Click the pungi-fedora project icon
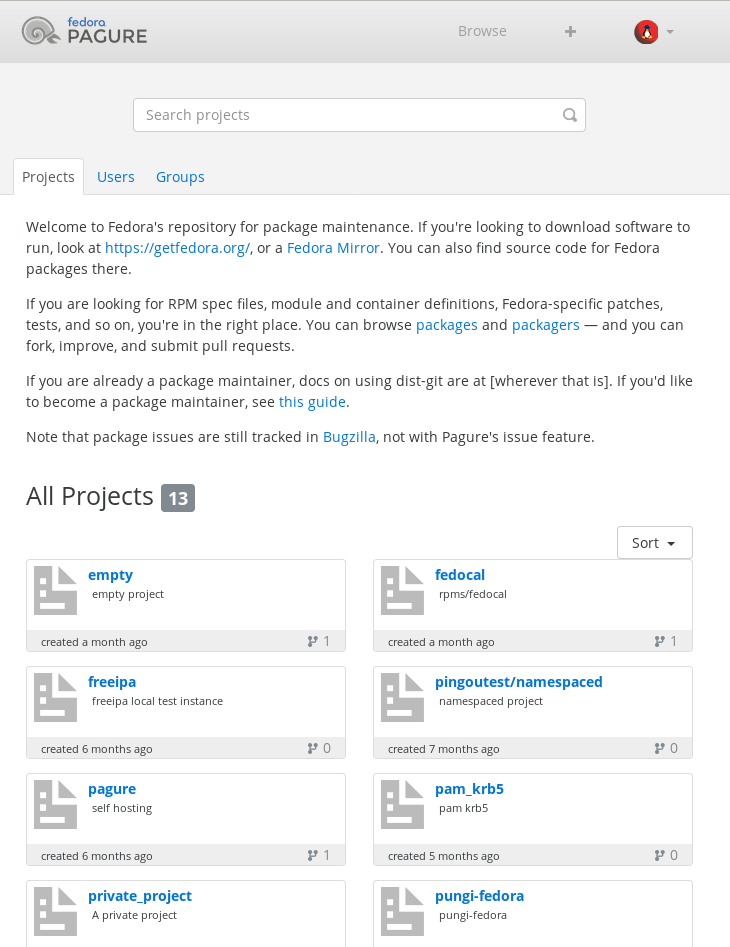 [403, 911]
